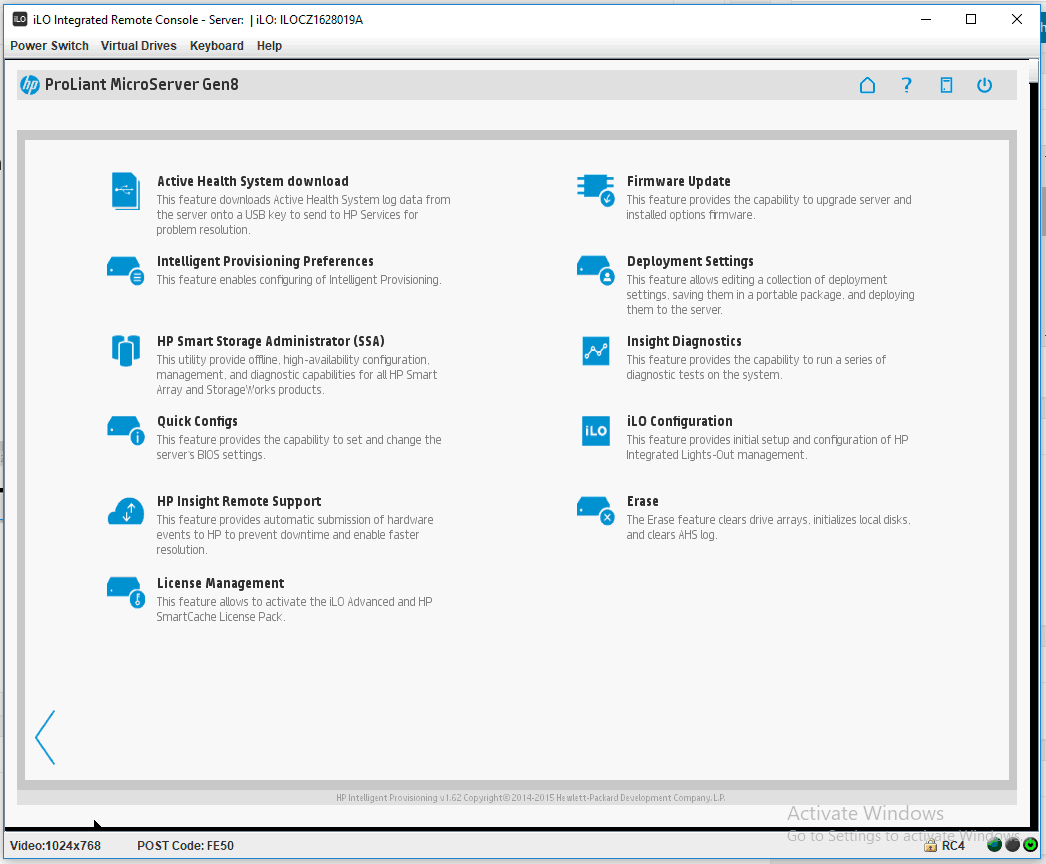
Task: Click the system information clipboard icon in header
Action: pyautogui.click(x=946, y=85)
